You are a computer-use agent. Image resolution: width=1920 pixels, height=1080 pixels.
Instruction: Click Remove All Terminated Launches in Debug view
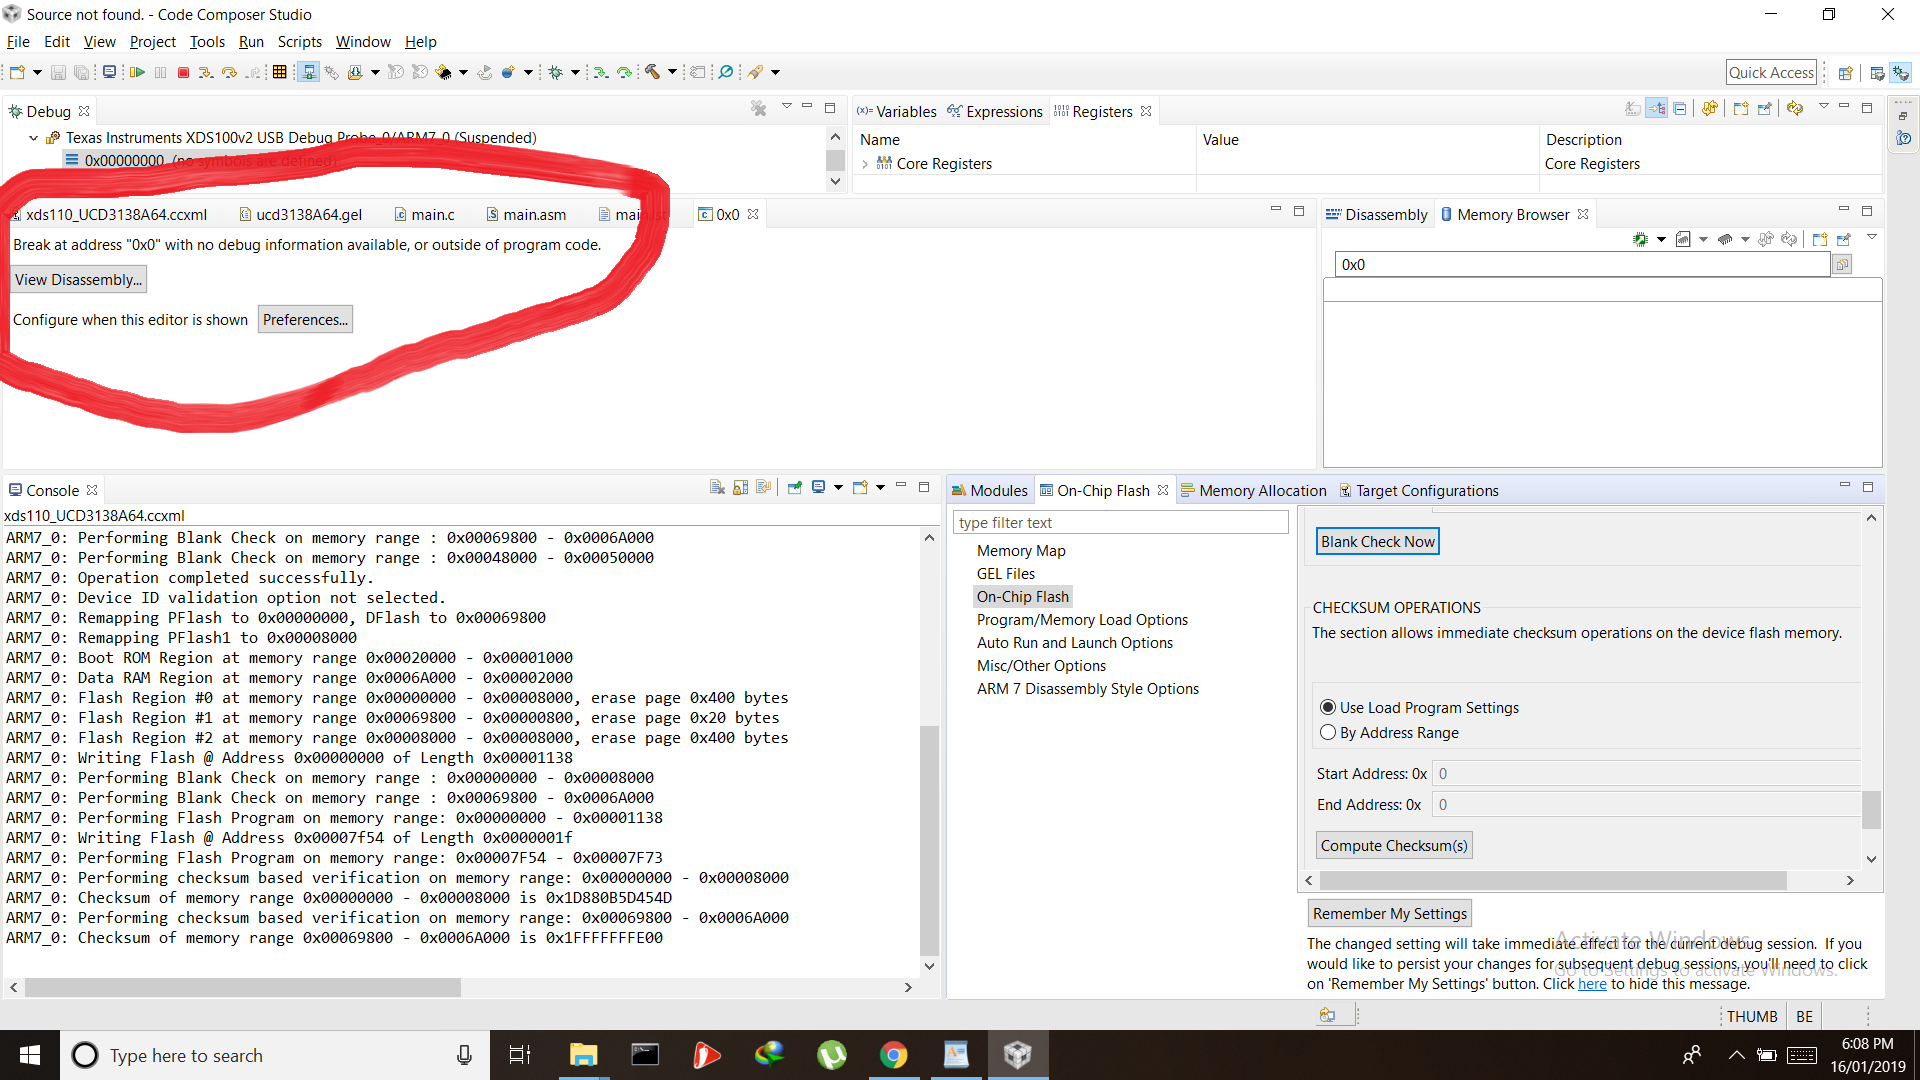(x=759, y=108)
